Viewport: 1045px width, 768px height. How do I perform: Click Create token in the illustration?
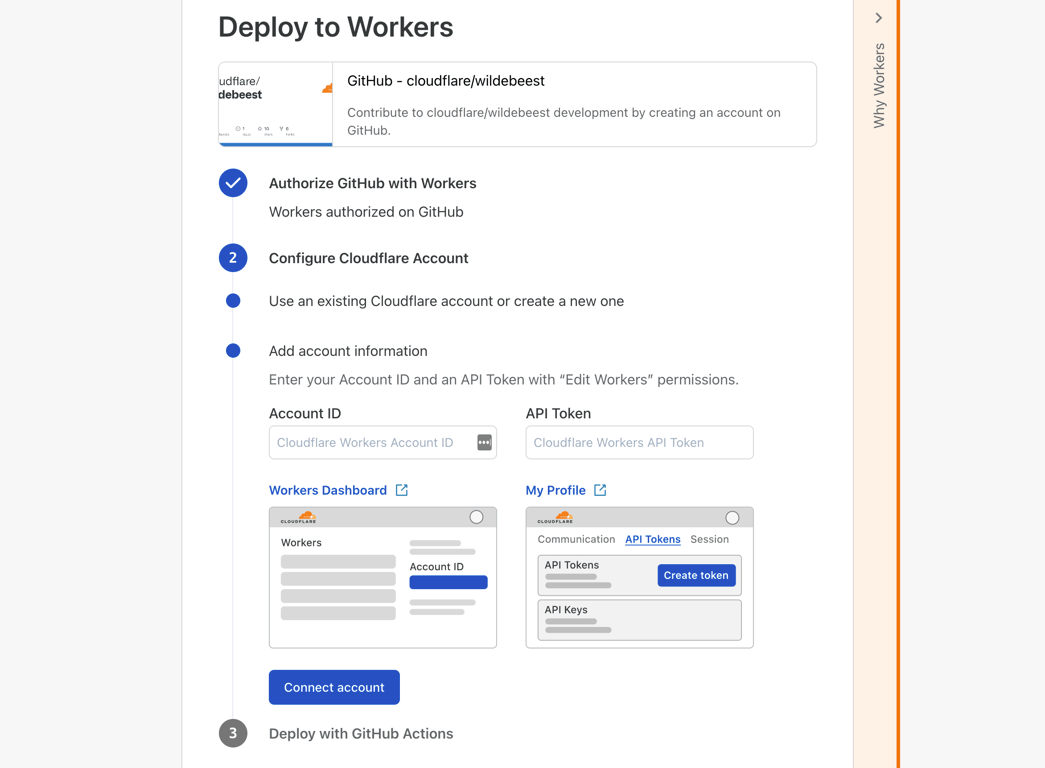point(696,575)
